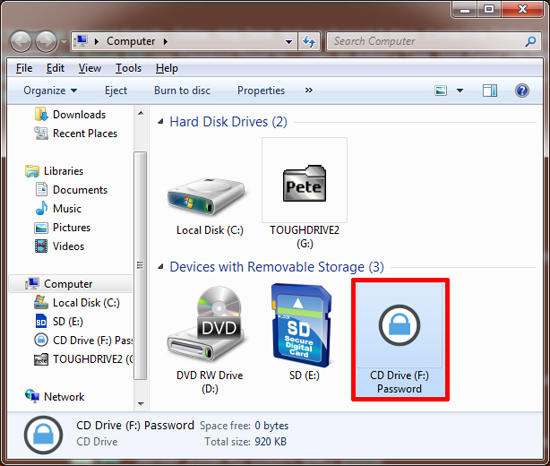The height and width of the screenshot is (466, 550).
Task: Select the SD (E:) card drive icon
Action: pos(302,325)
